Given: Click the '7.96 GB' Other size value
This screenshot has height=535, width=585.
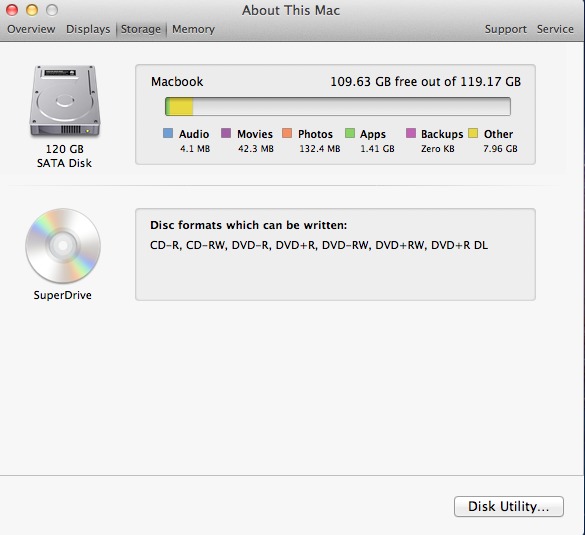Looking at the screenshot, I should pyautogui.click(x=500, y=149).
